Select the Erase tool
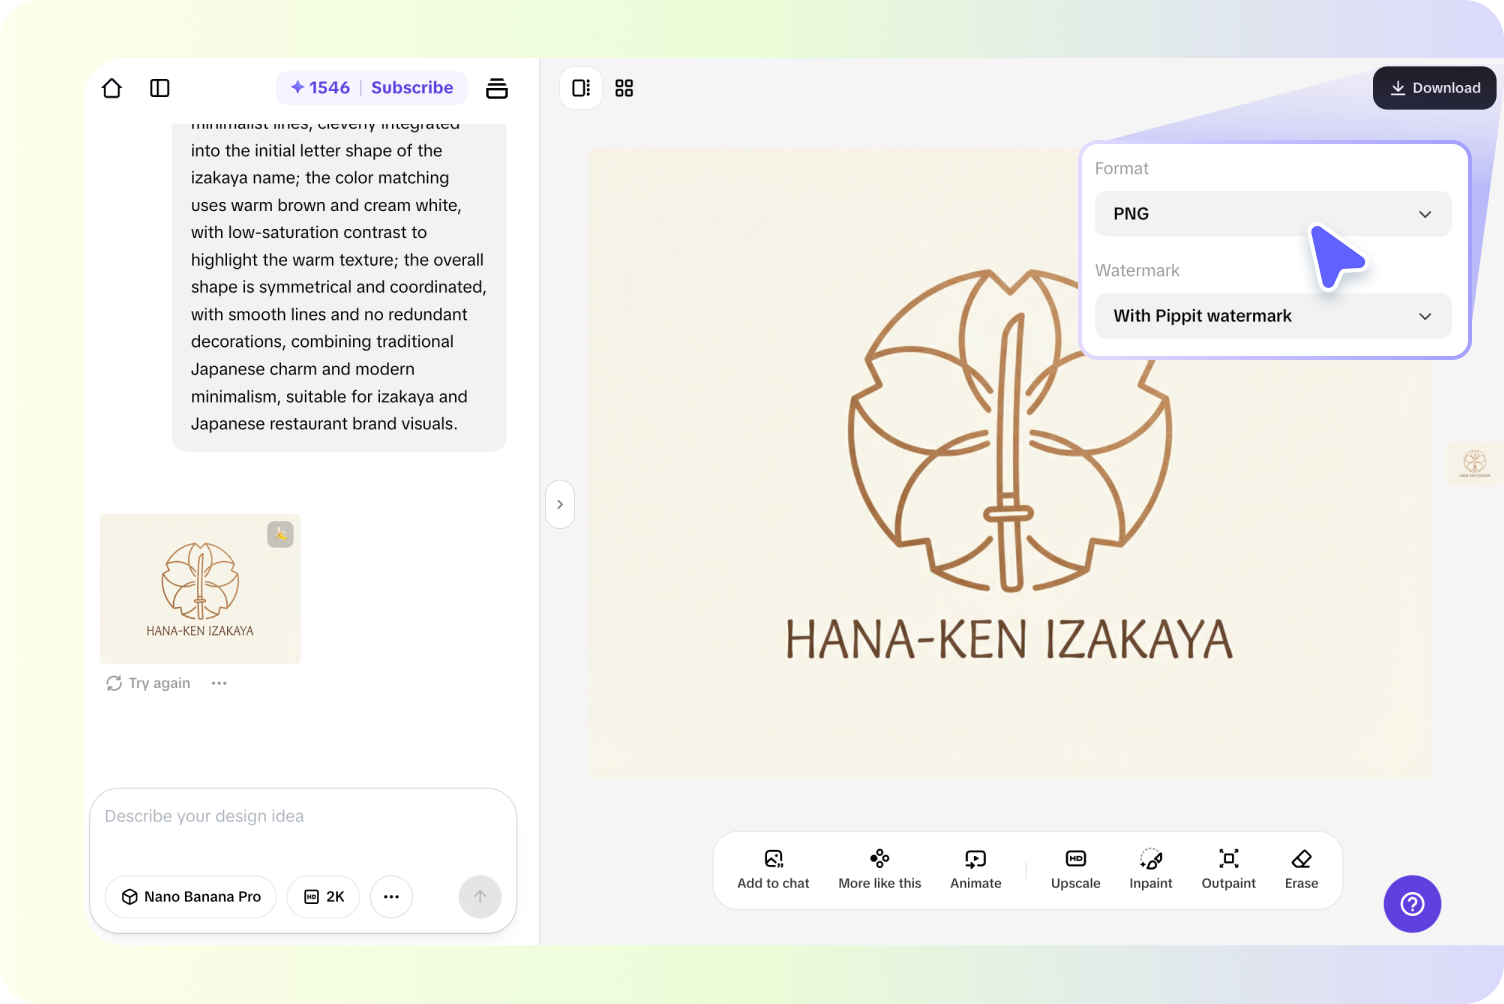 point(1302,870)
